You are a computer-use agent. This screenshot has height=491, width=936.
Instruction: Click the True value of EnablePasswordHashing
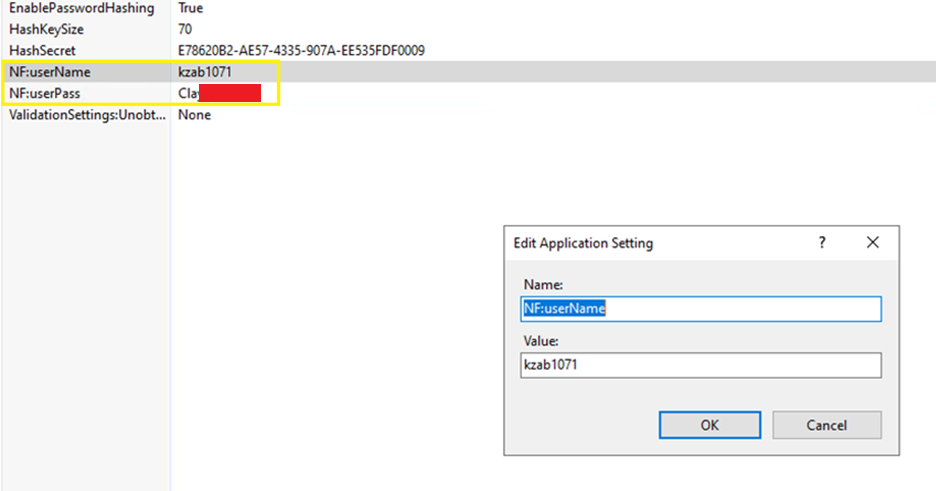pos(190,8)
